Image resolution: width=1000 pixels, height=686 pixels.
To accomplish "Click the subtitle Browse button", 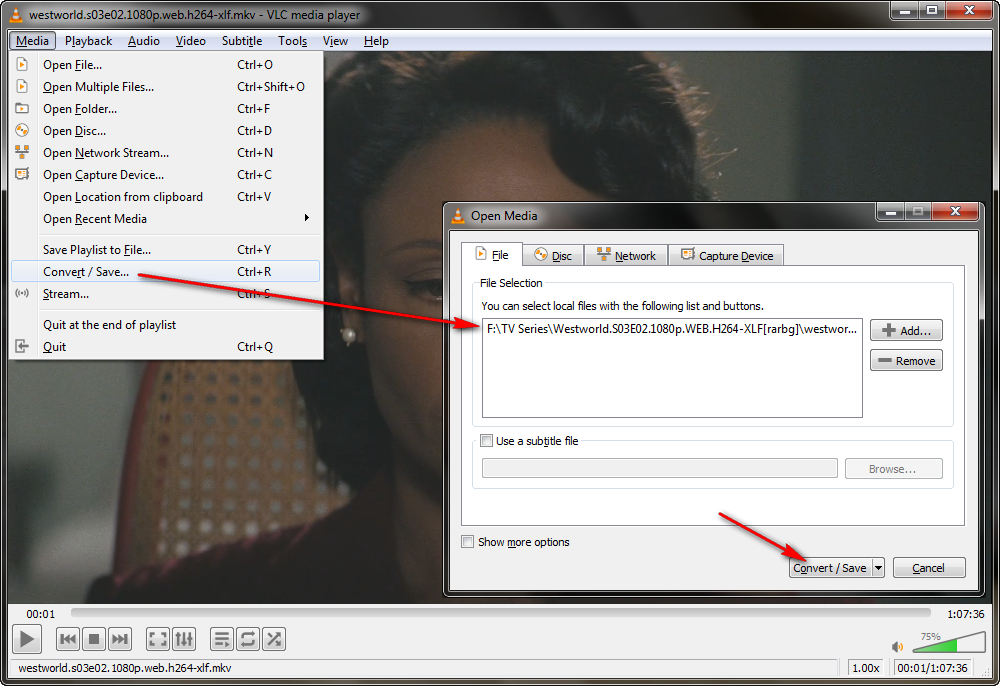I will pyautogui.click(x=893, y=469).
